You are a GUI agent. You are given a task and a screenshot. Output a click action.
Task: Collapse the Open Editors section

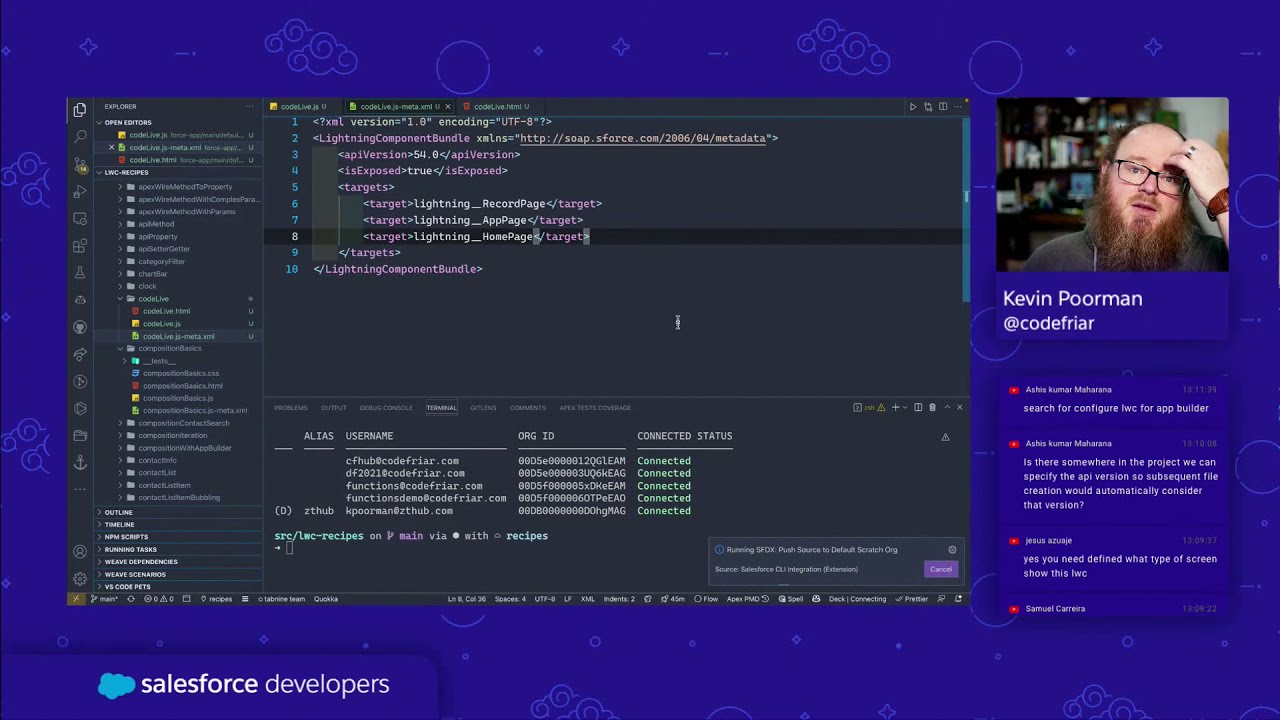128,122
